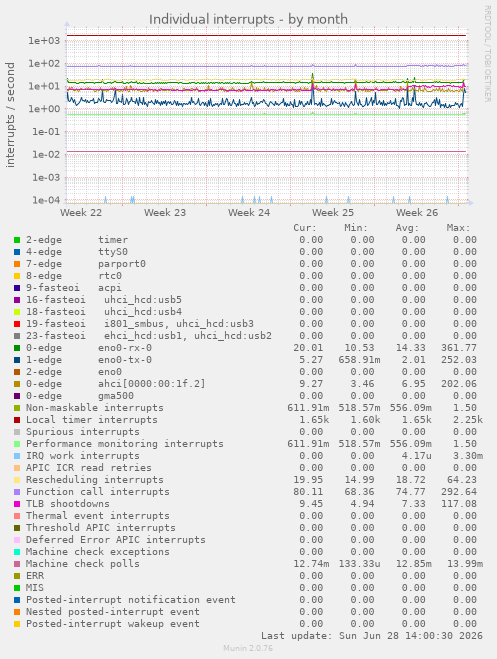
Task: Click the dark red Local timer interrupts swatch
Action: click(17, 420)
